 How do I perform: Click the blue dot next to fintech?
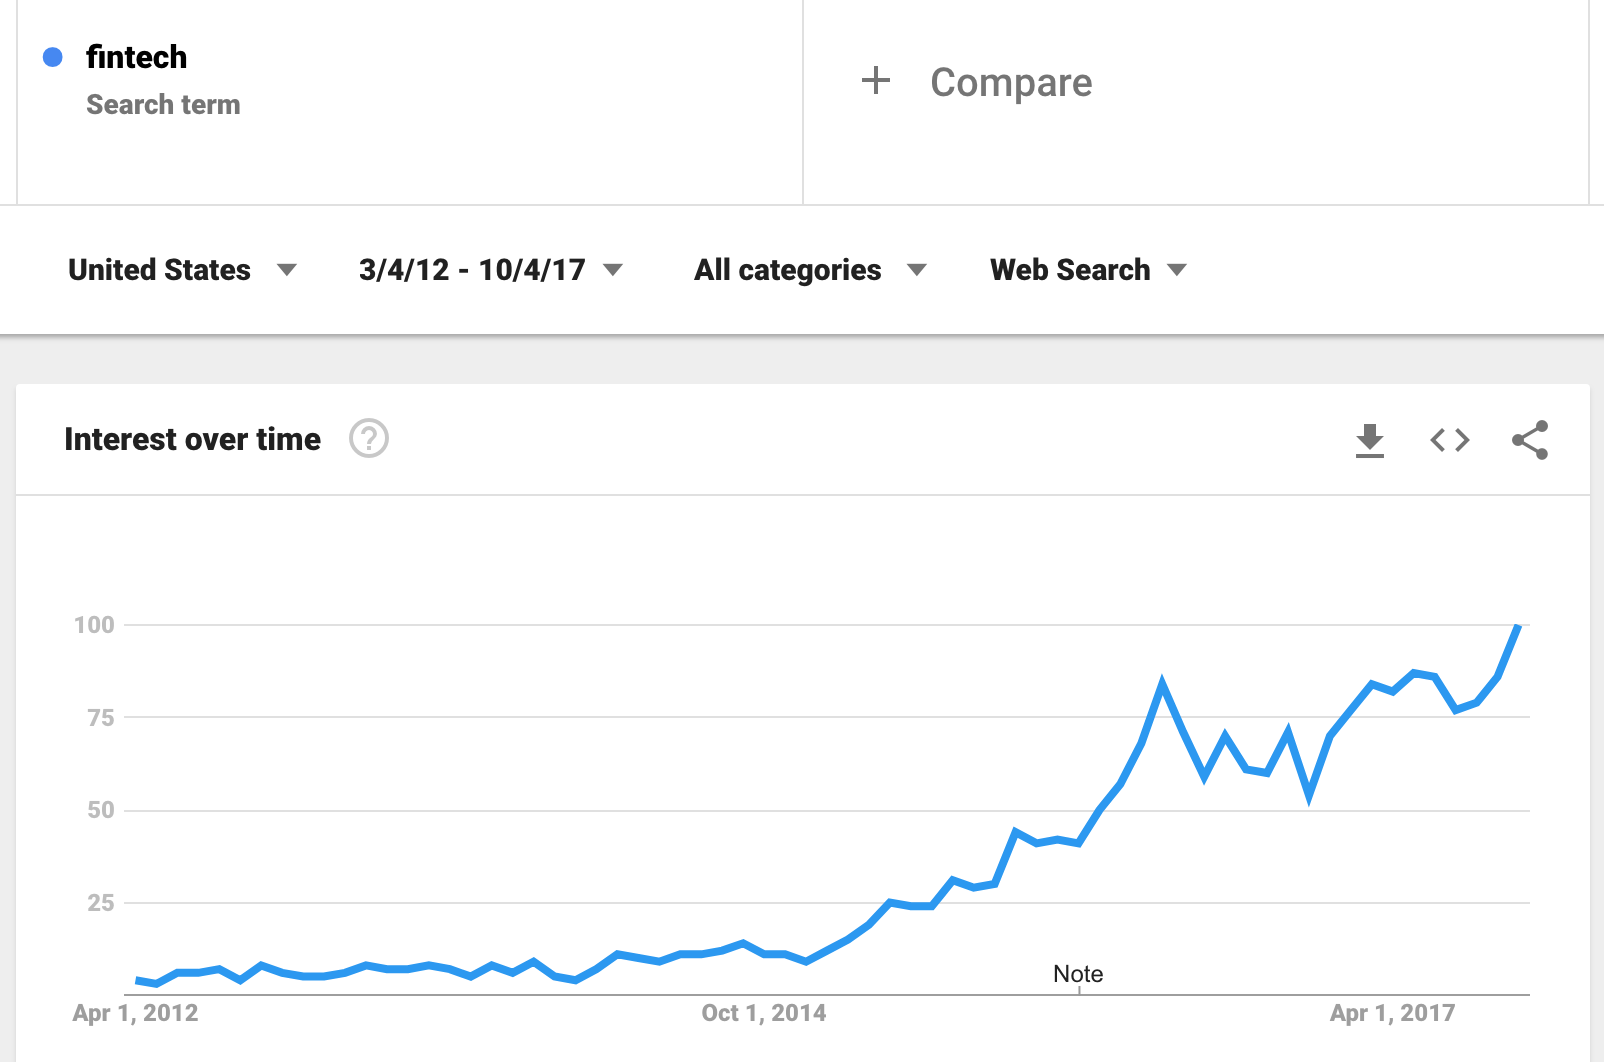(x=53, y=58)
